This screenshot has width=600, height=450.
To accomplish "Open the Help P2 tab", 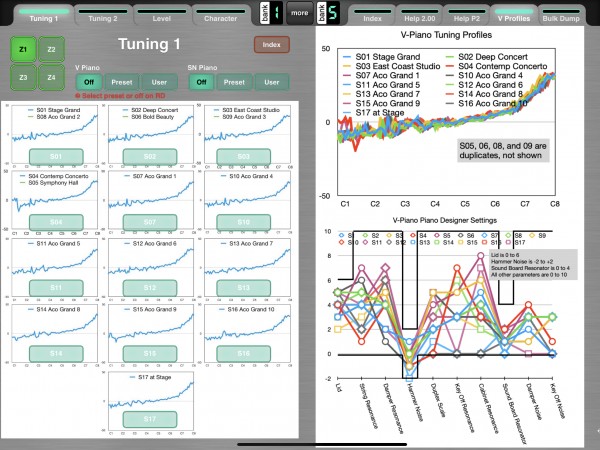I will pos(466,15).
